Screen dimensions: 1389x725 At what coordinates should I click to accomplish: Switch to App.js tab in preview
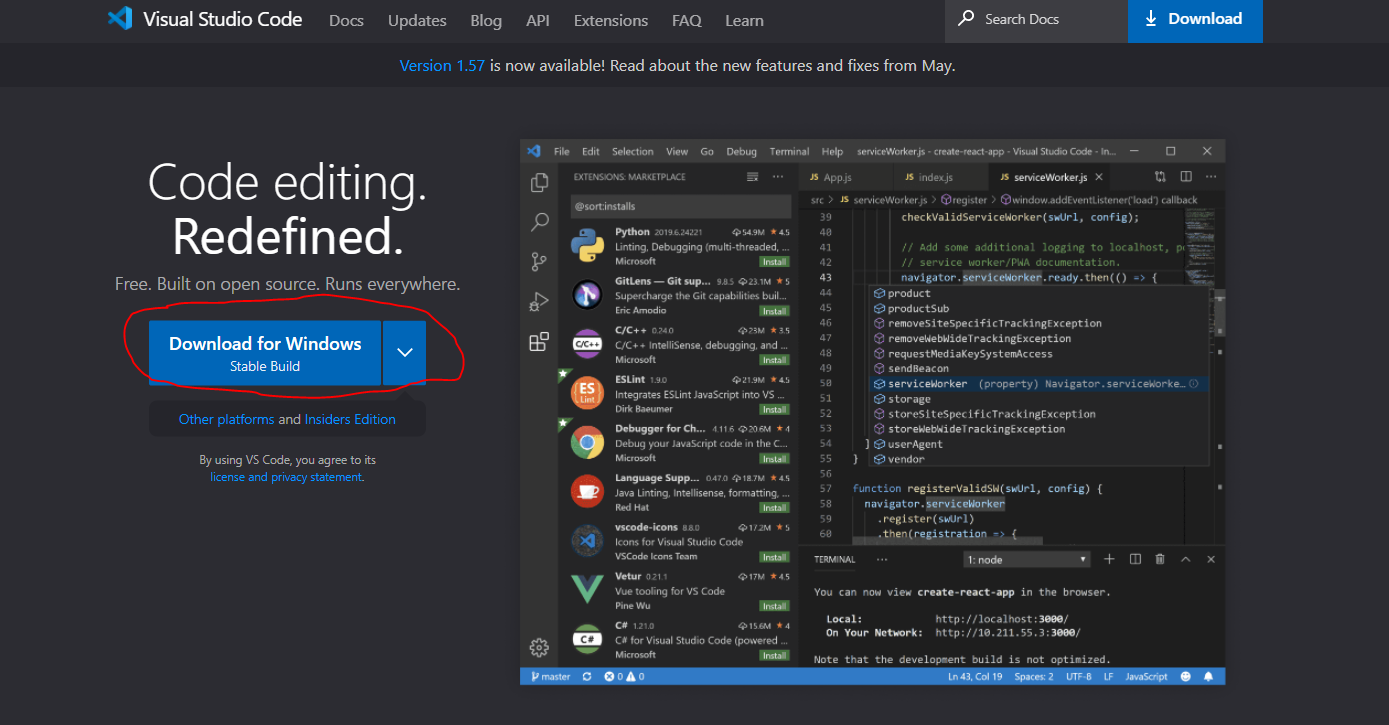[830, 177]
